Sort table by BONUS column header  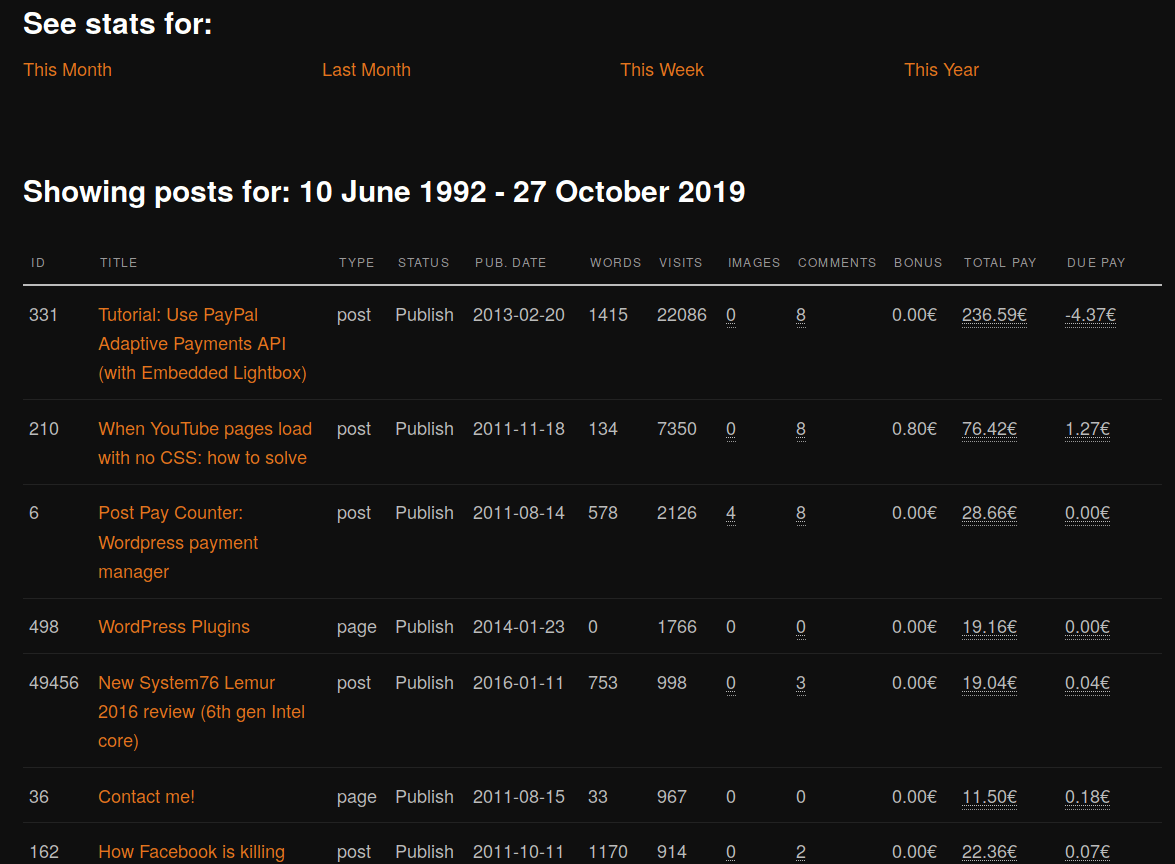pyautogui.click(x=918, y=263)
